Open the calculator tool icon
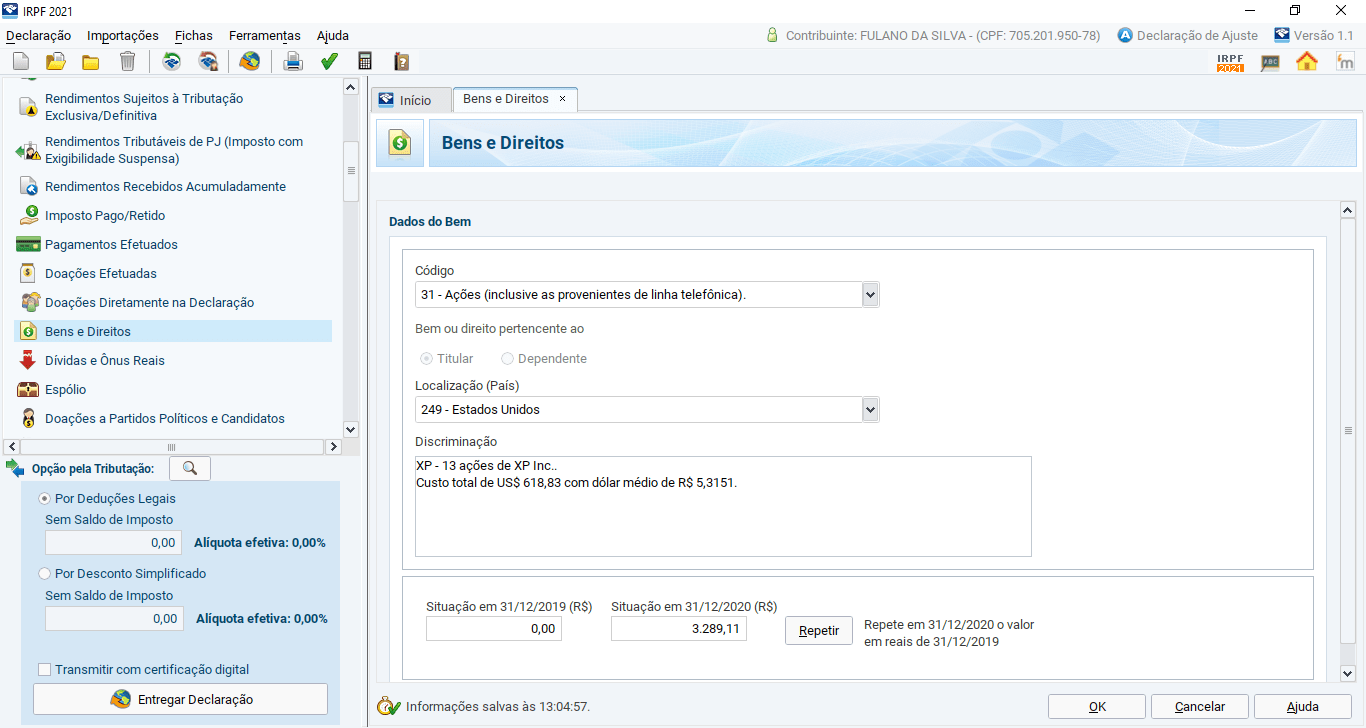Screen dimensions: 1366x728 [365, 62]
